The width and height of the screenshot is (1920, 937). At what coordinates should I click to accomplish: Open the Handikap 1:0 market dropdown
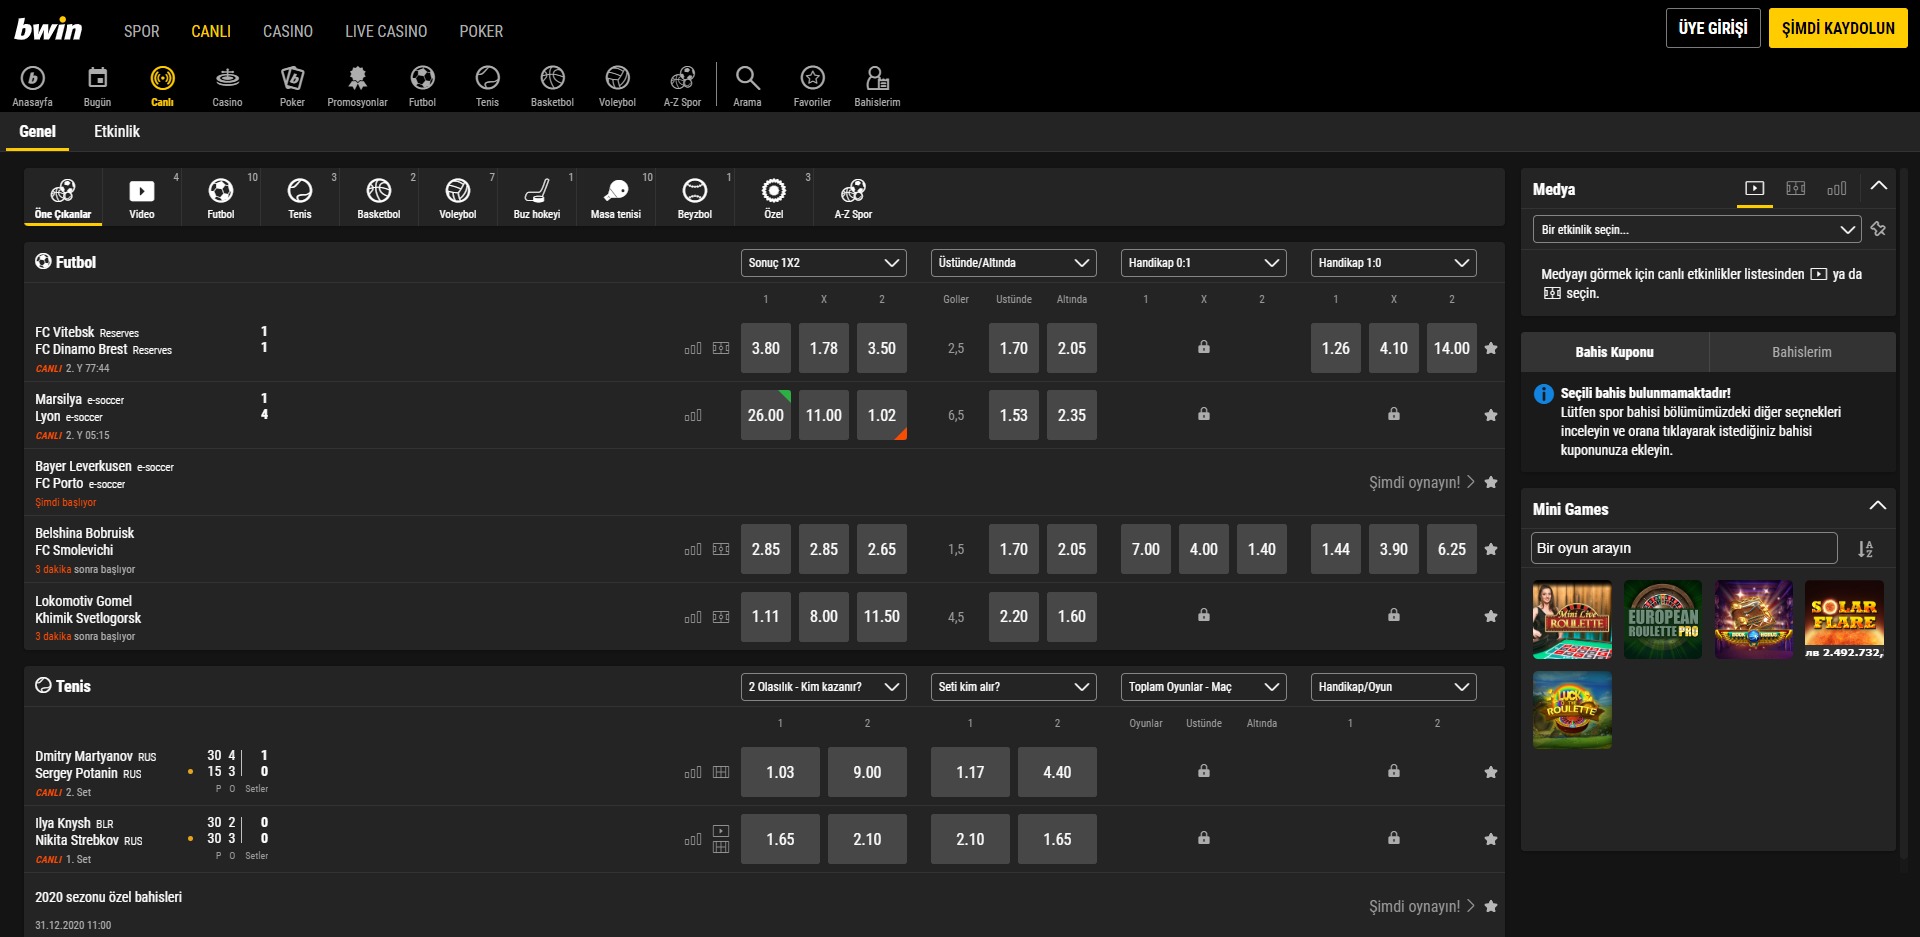tap(1394, 263)
